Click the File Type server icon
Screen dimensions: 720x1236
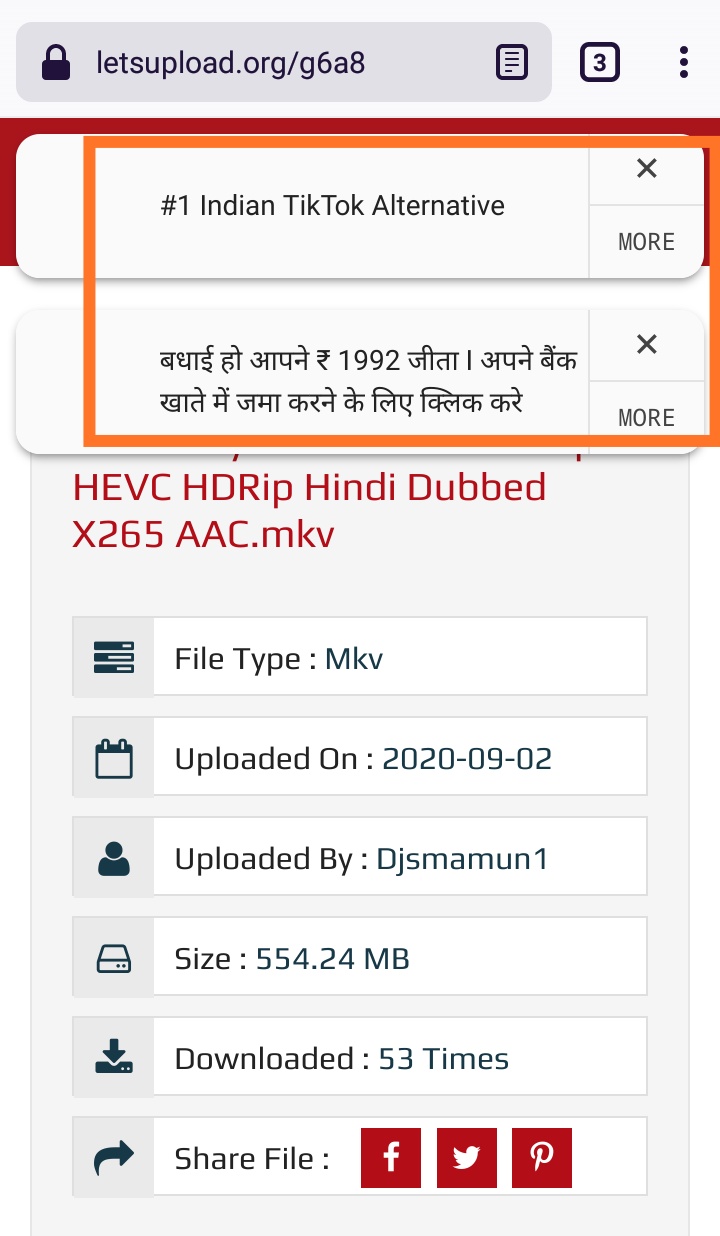click(114, 658)
